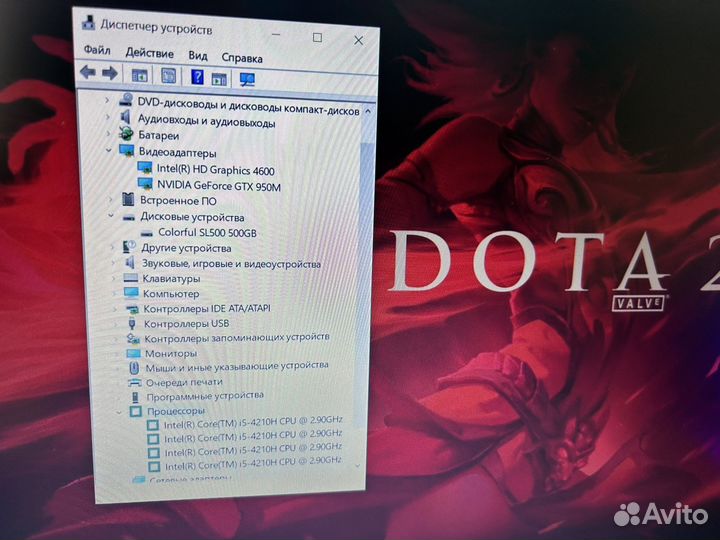Click the keyboard icon beside Клавиатуры
Image resolution: width=720 pixels, height=540 pixels.
tap(130, 278)
